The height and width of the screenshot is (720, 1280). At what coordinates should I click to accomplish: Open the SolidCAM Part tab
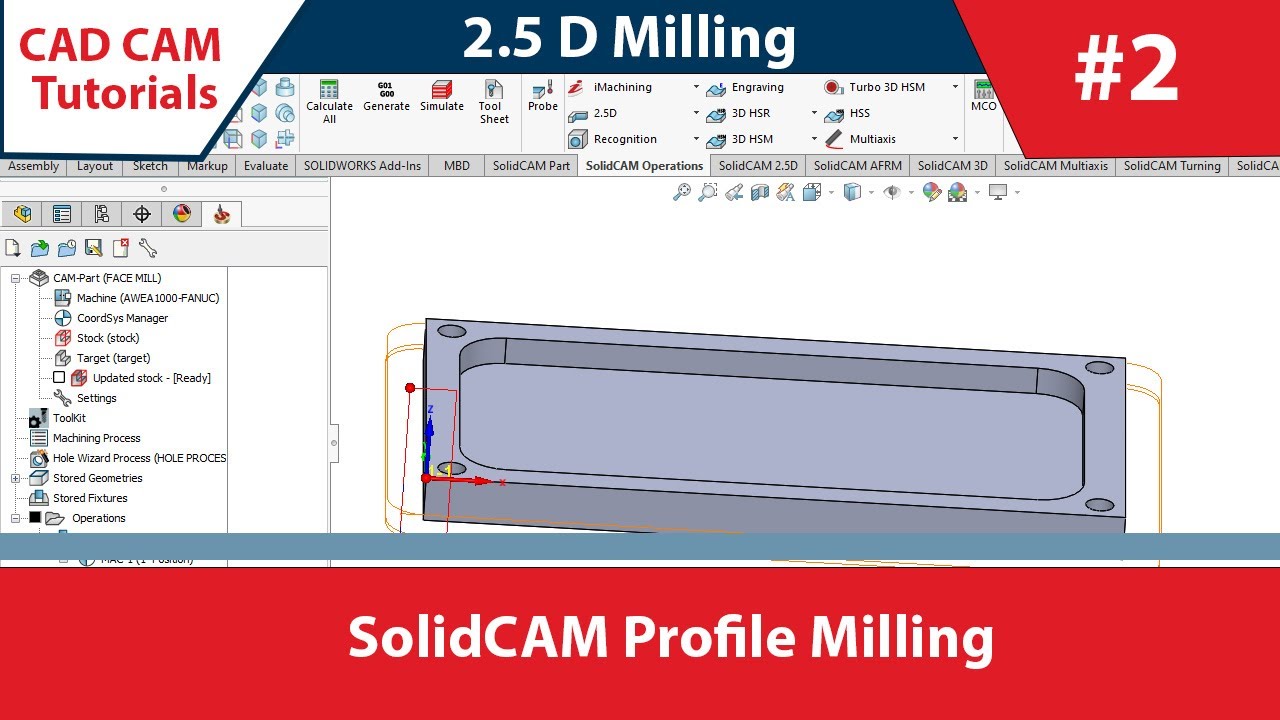coord(531,166)
